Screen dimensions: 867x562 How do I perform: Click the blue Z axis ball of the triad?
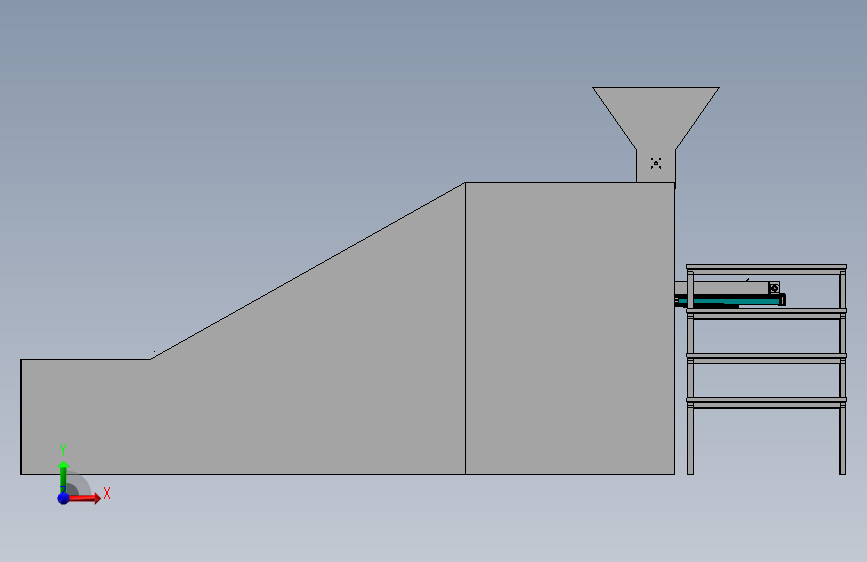coord(64,498)
